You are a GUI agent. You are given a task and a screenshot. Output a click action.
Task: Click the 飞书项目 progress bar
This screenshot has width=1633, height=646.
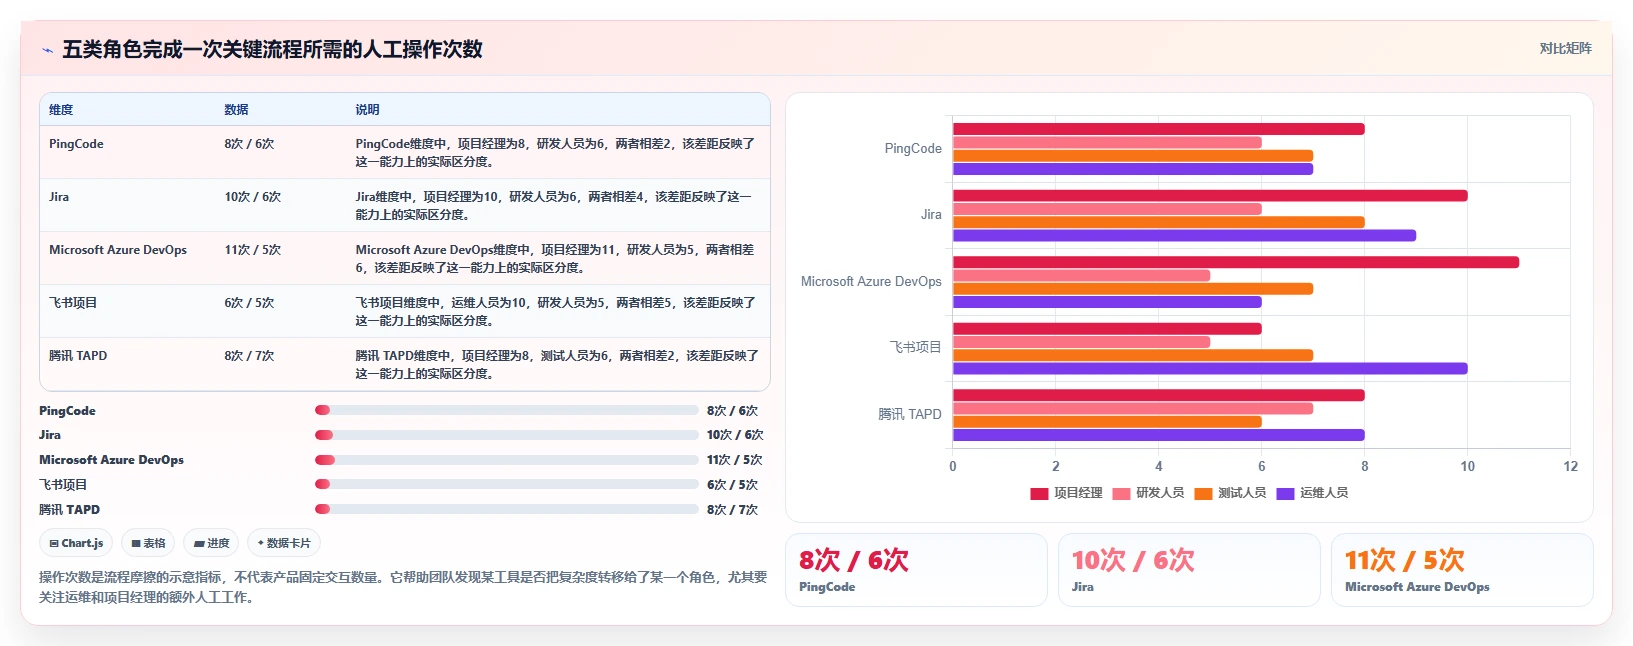pos(506,484)
